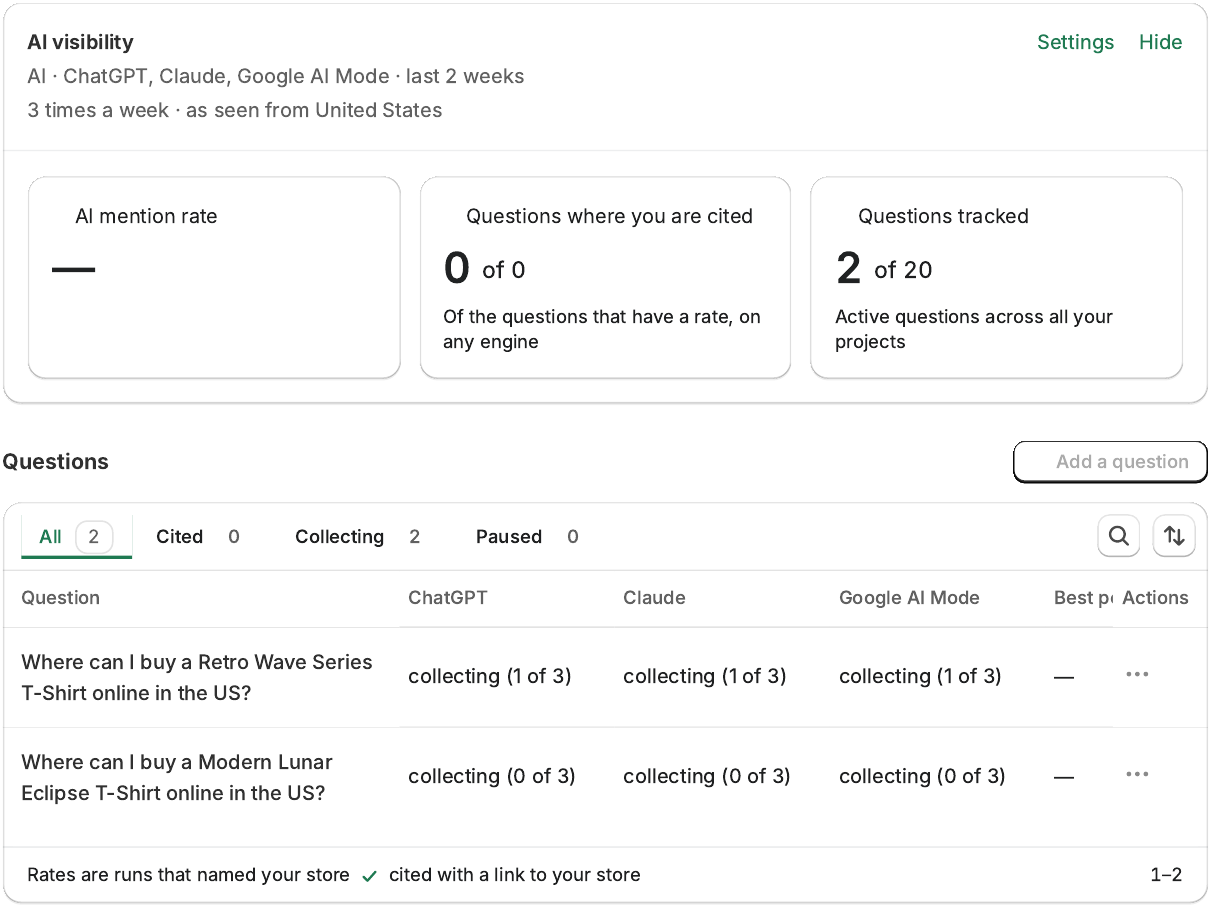Open actions menu for Modern Lunar Eclipse question
Image resolution: width=1218 pixels, height=914 pixels.
tap(1137, 775)
